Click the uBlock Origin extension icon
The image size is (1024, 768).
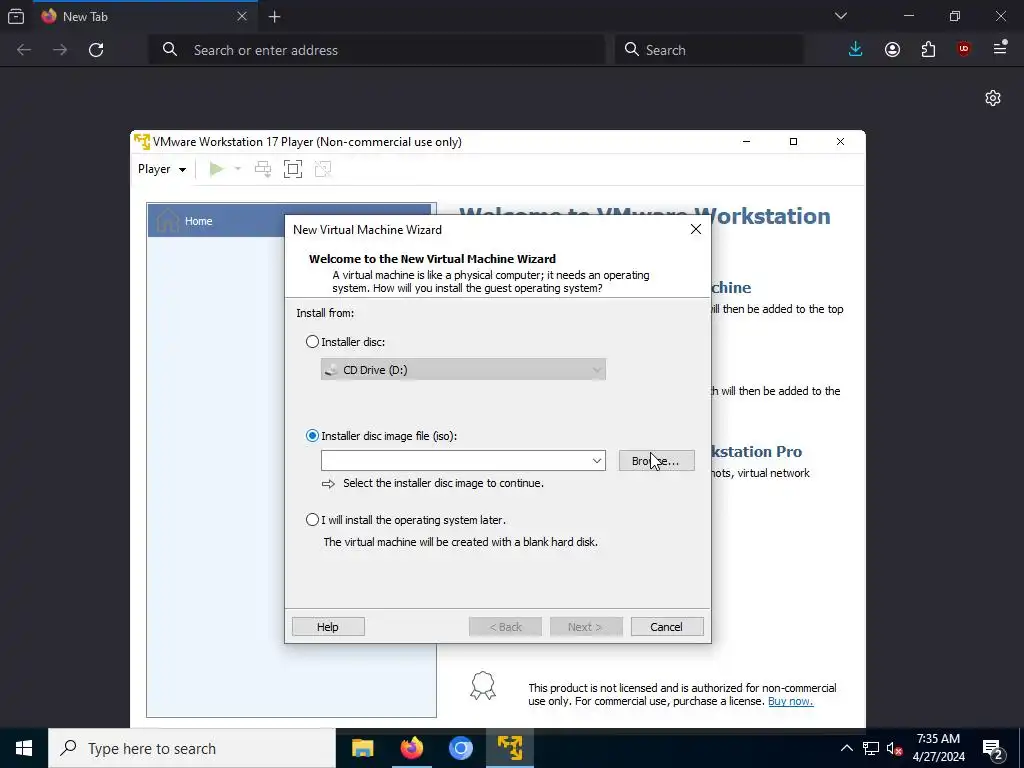click(x=964, y=50)
